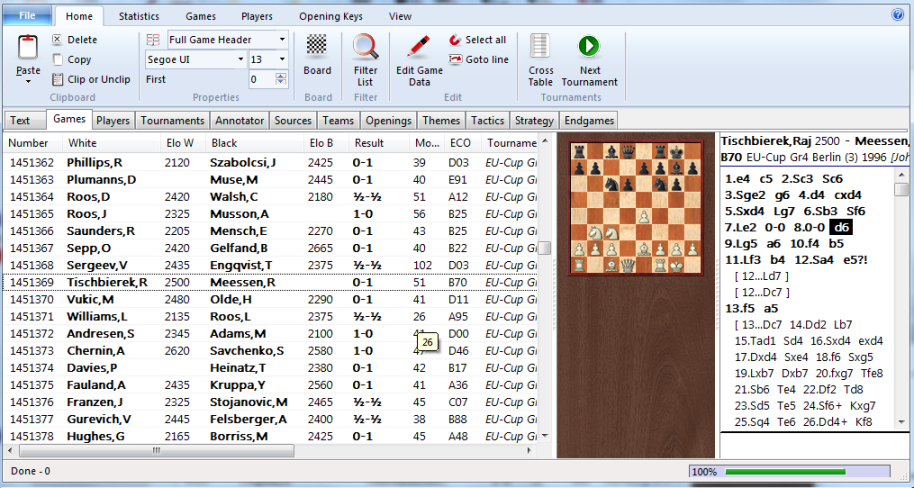
Task: Go to Next Tournament green arrow
Action: pyautogui.click(x=589, y=47)
